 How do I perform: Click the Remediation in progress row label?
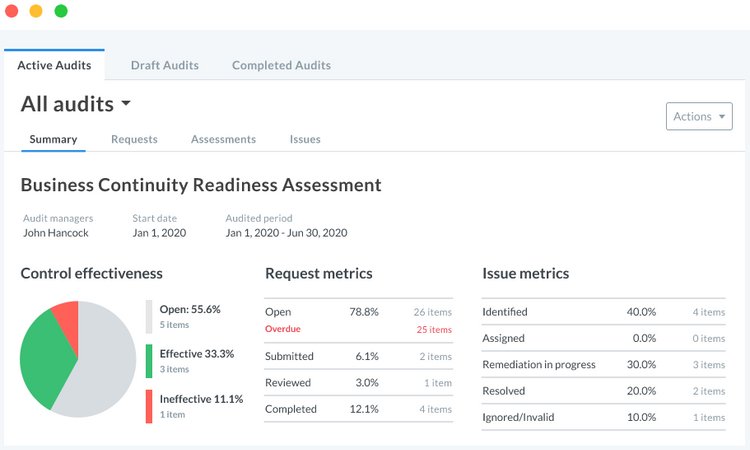pyautogui.click(x=539, y=364)
